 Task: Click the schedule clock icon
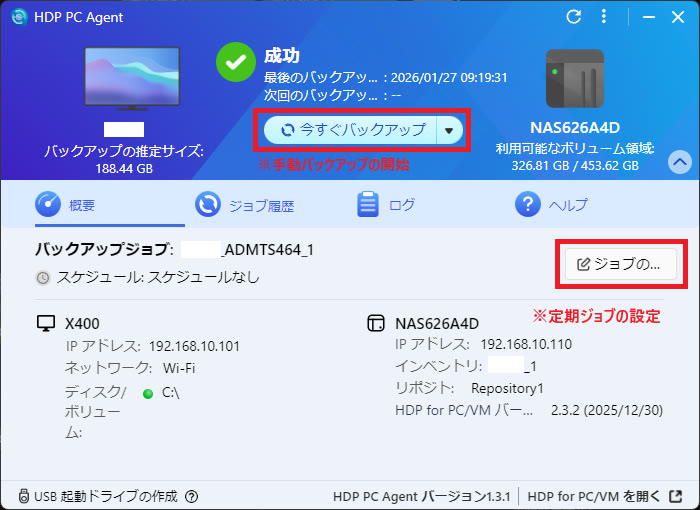(x=42, y=277)
